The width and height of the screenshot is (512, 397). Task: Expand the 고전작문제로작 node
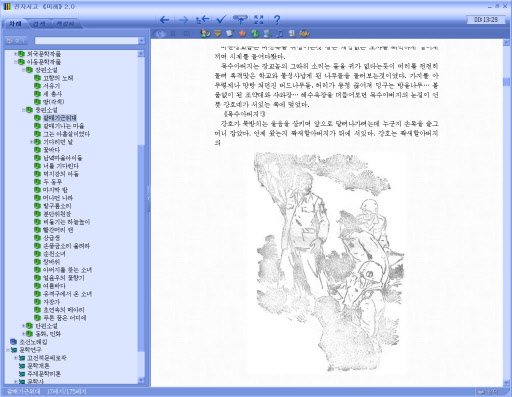tap(15, 358)
